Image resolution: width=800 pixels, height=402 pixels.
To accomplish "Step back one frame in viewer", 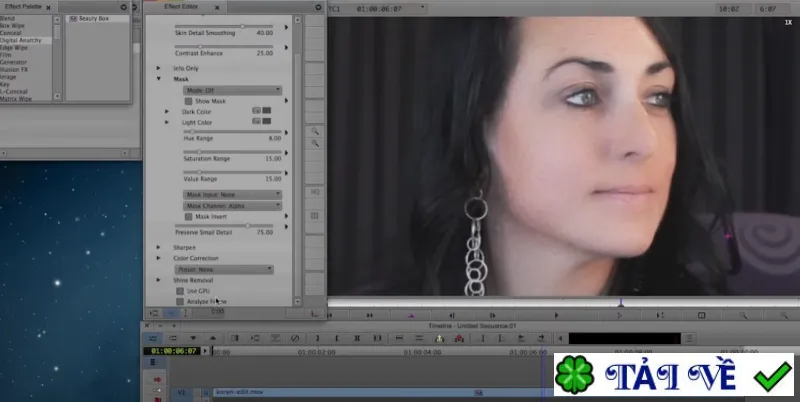I will (452, 316).
